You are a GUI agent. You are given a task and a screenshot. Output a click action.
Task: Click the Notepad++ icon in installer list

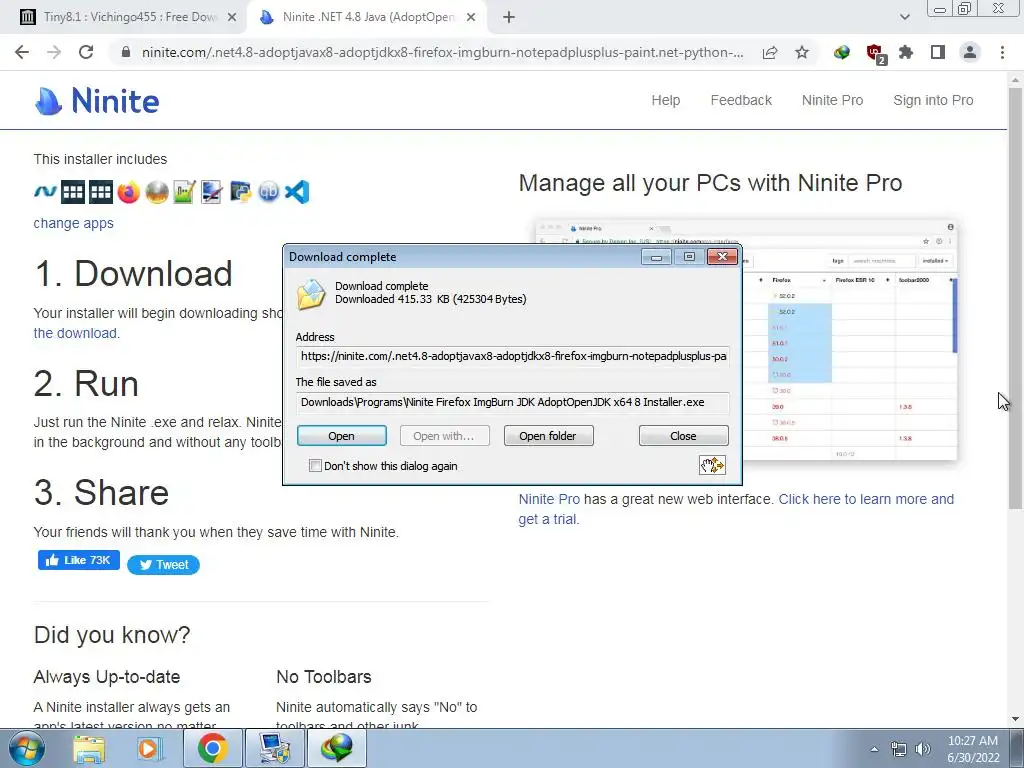(185, 192)
